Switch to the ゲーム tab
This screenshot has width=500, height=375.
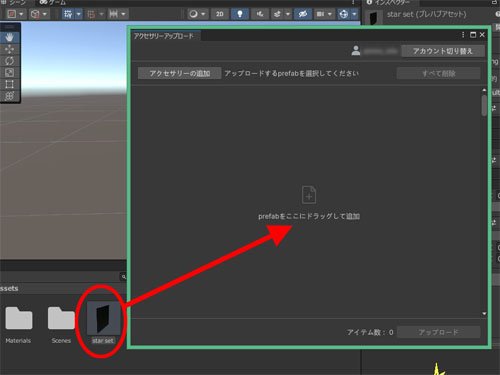[x=53, y=3]
